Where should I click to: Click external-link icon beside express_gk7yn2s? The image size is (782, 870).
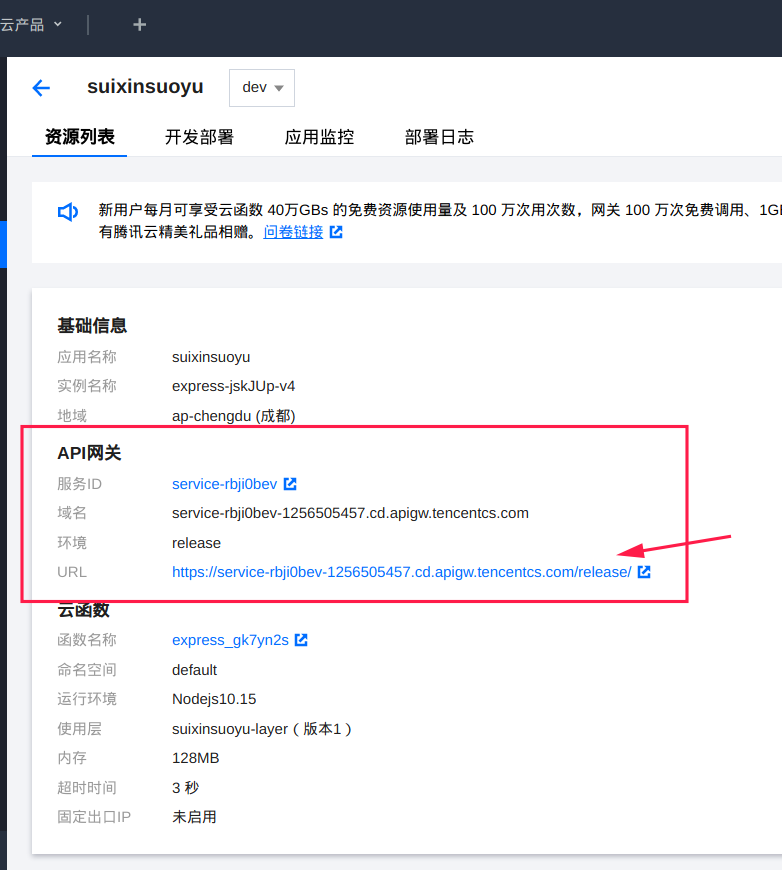coord(301,640)
